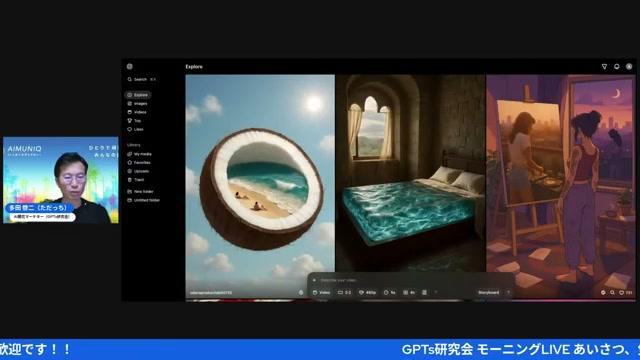Click the icon at coconut video bottom right
The height and width of the screenshot is (360, 640).
coord(301,293)
